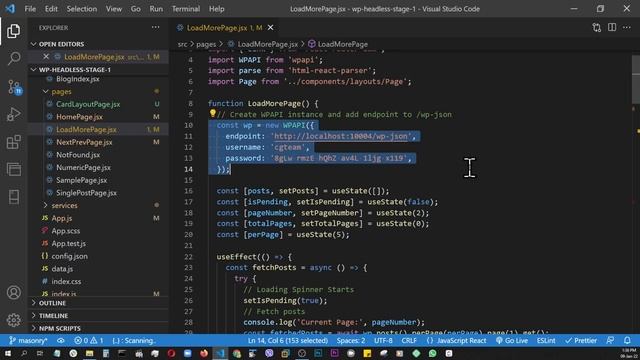The width and height of the screenshot is (640, 360).
Task: Open the Edit menu
Action: [51, 9]
